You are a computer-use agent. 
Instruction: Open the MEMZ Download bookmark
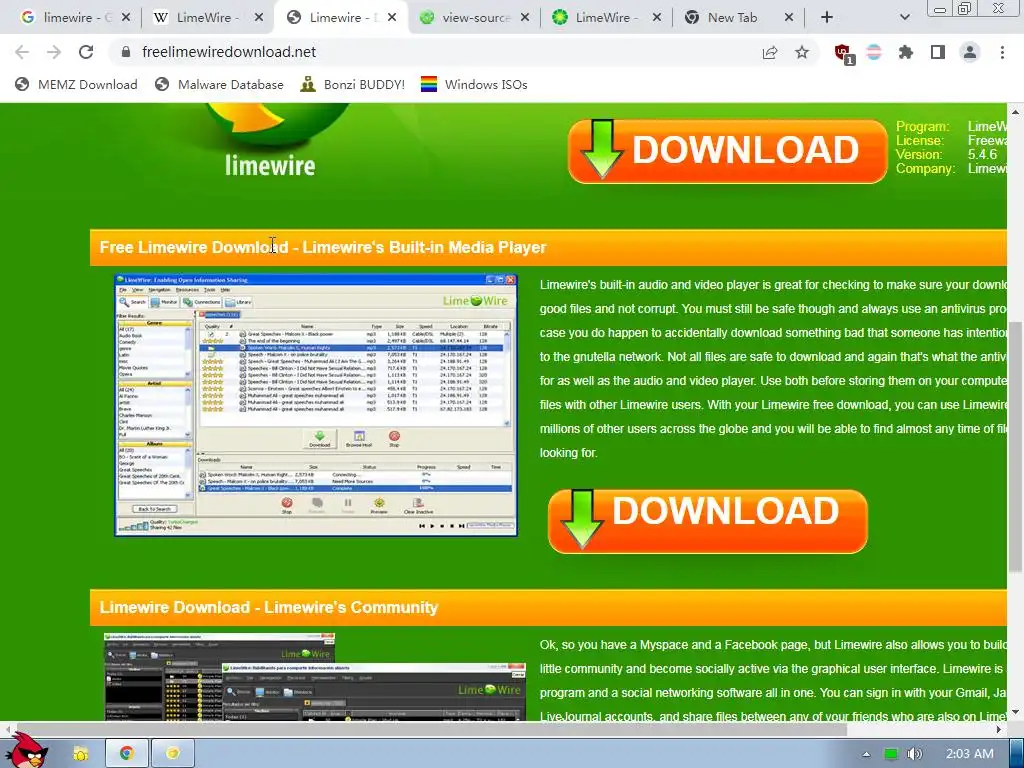click(x=76, y=84)
